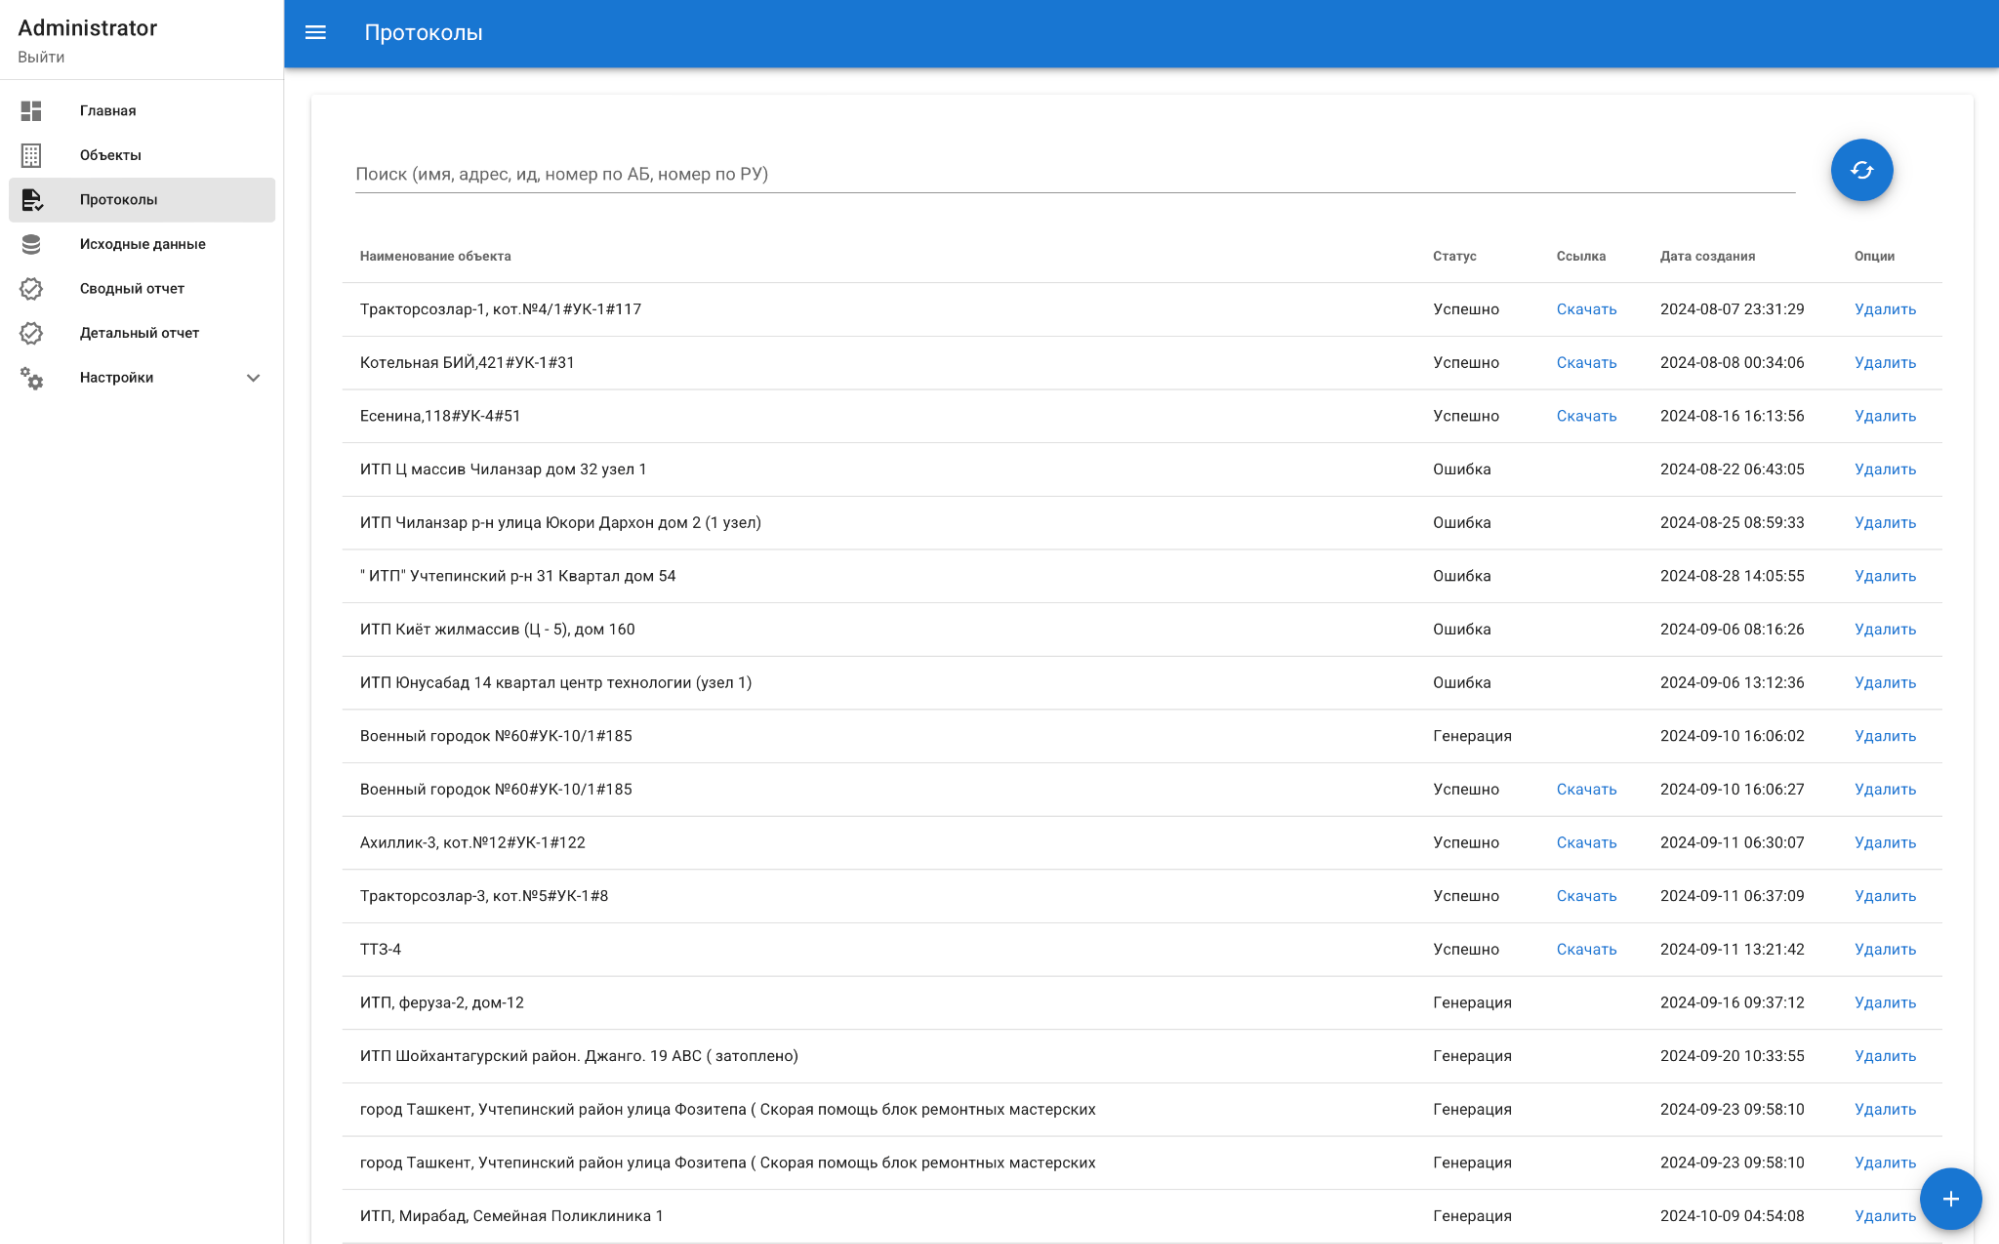Click row name ИТП Чиланзар р-н улица Юкори Дархон

tap(560, 522)
